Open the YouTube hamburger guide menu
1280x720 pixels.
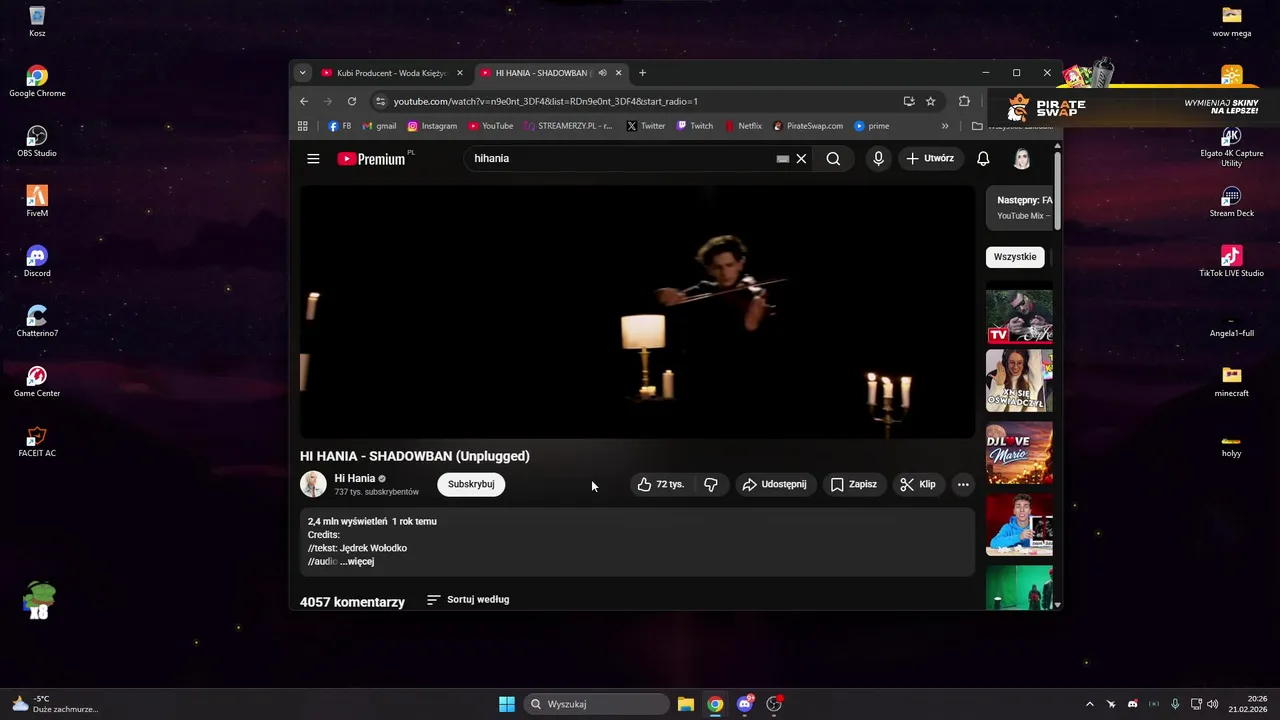pos(313,159)
